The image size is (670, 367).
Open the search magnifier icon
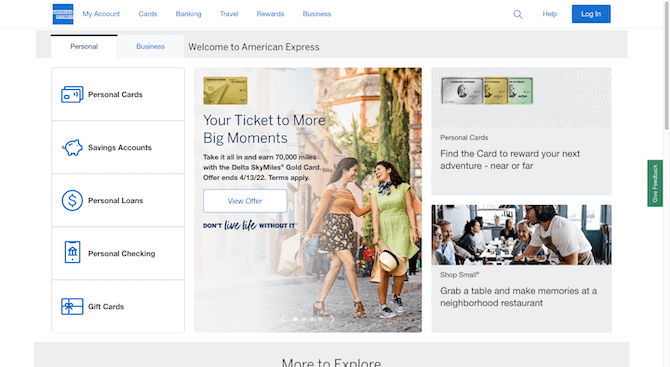point(518,14)
